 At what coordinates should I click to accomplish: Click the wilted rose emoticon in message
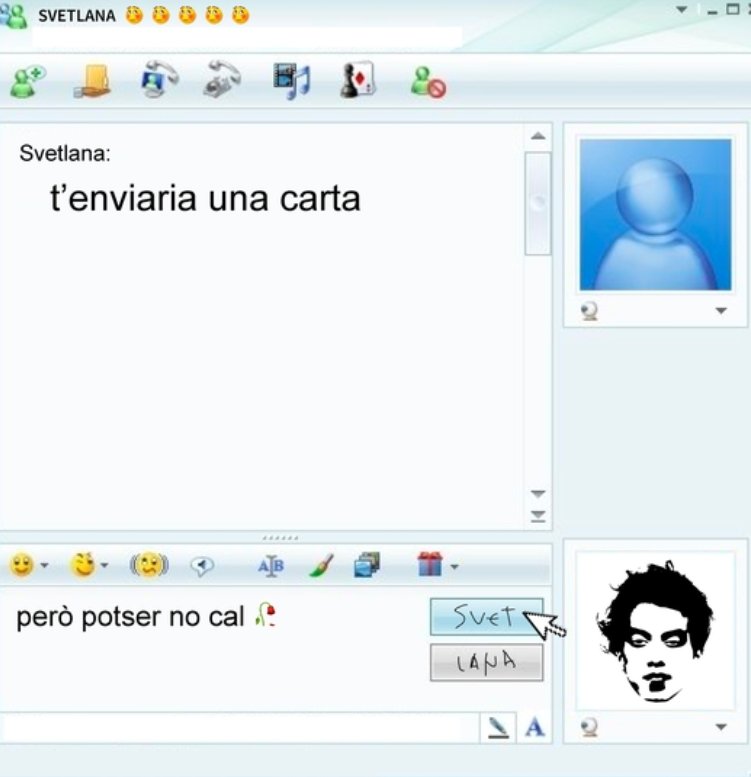point(266,614)
